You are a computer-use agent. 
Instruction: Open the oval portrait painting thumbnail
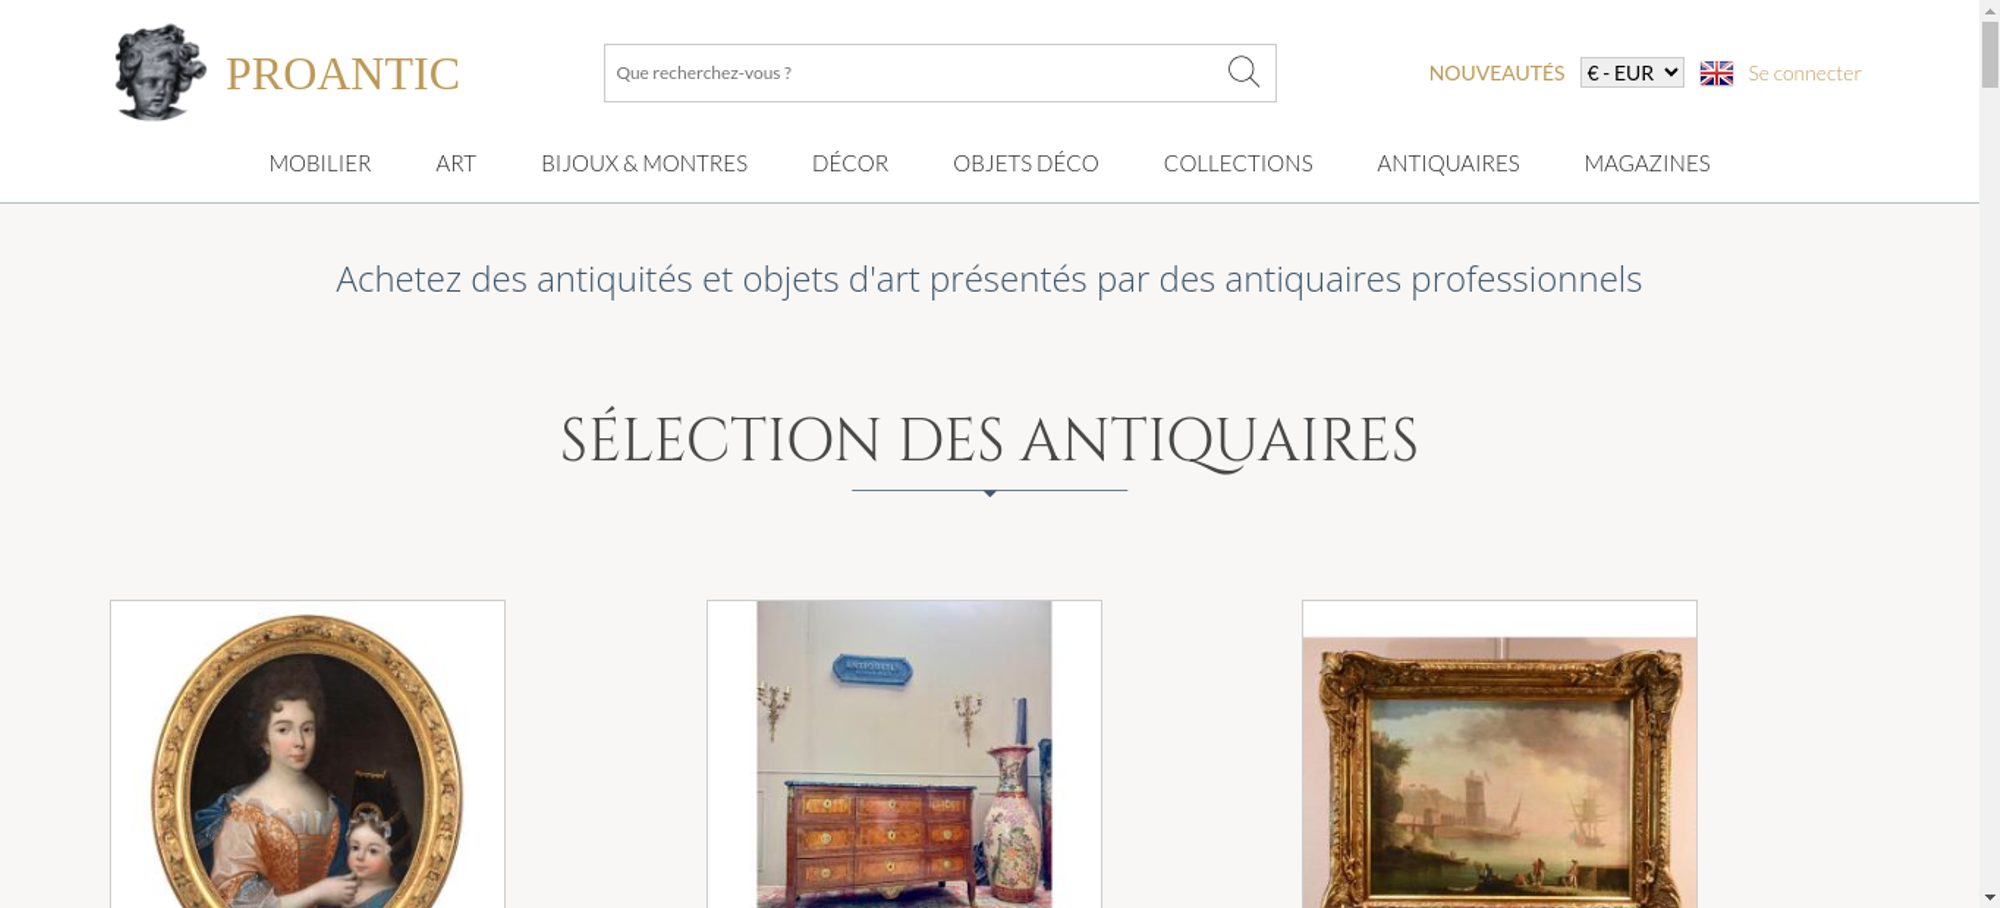(307, 754)
